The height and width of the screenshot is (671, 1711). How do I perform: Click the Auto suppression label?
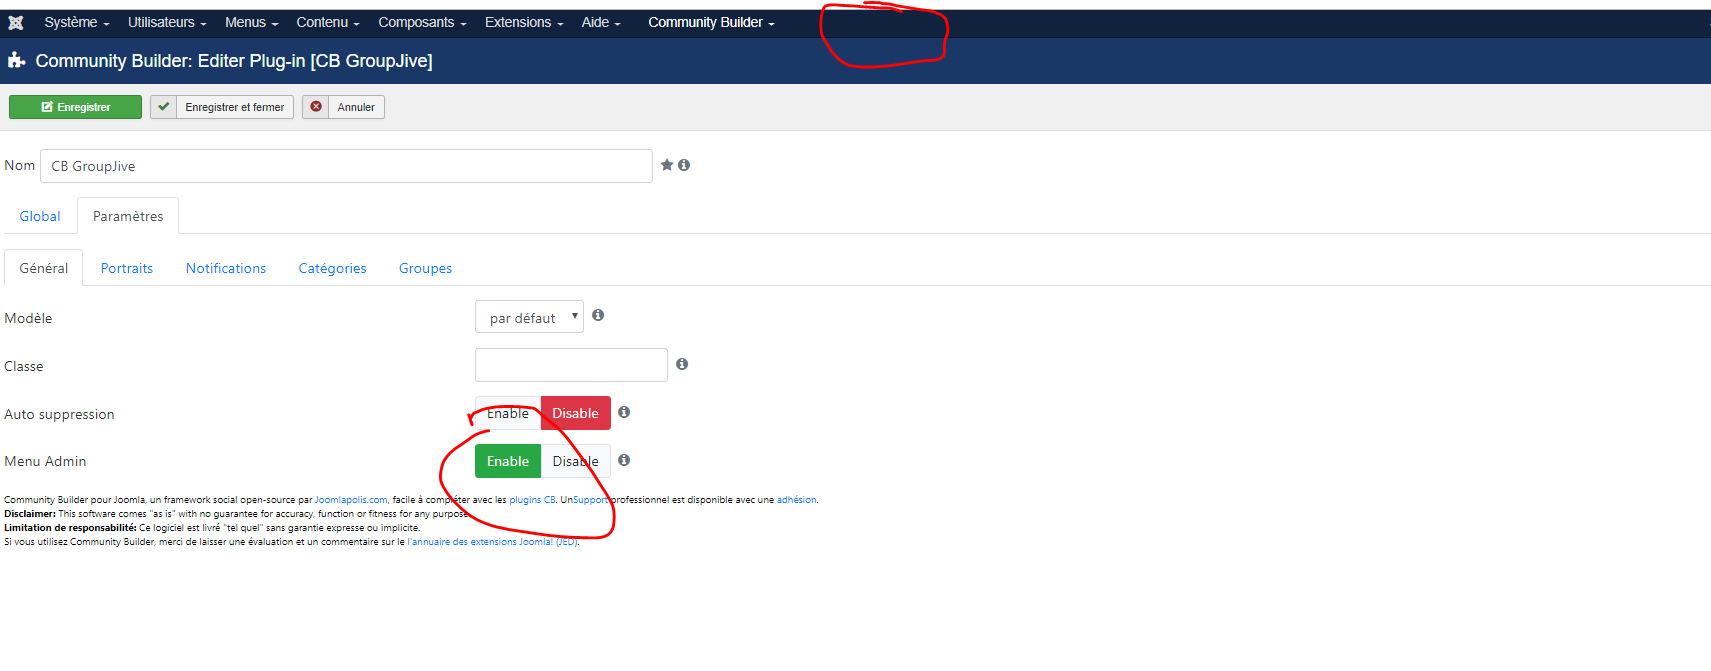[x=59, y=414]
